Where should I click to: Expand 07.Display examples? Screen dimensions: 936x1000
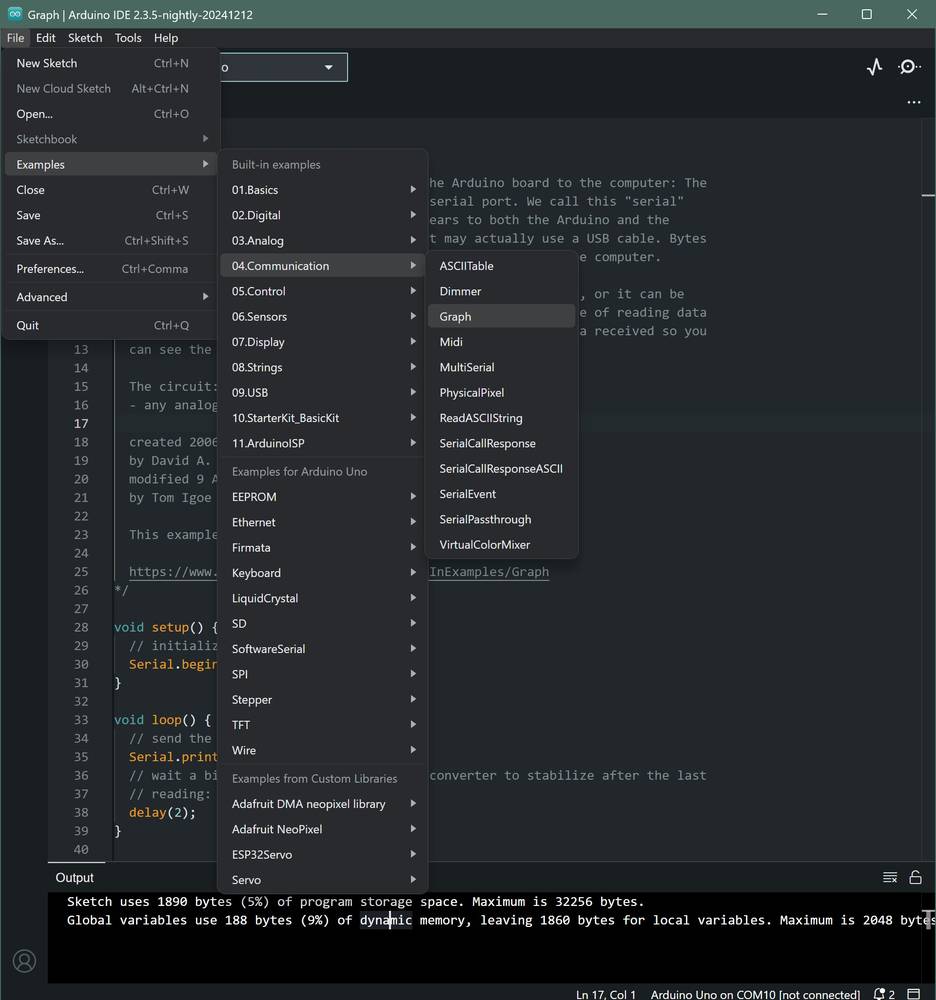(x=323, y=342)
